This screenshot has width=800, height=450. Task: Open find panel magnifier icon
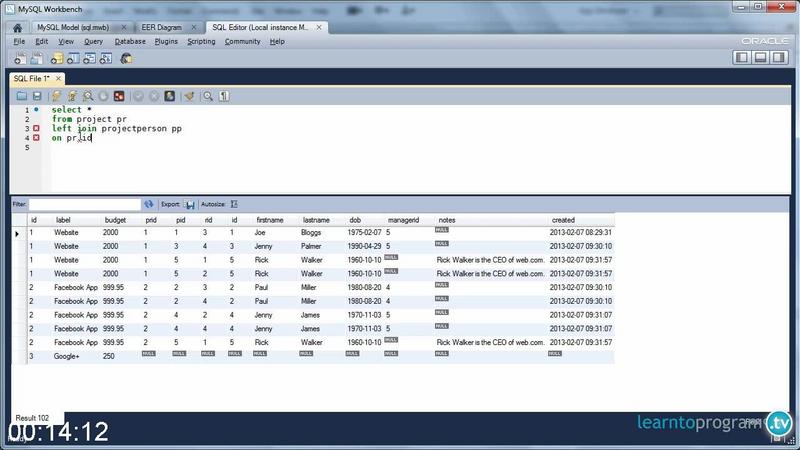[x=208, y=96]
